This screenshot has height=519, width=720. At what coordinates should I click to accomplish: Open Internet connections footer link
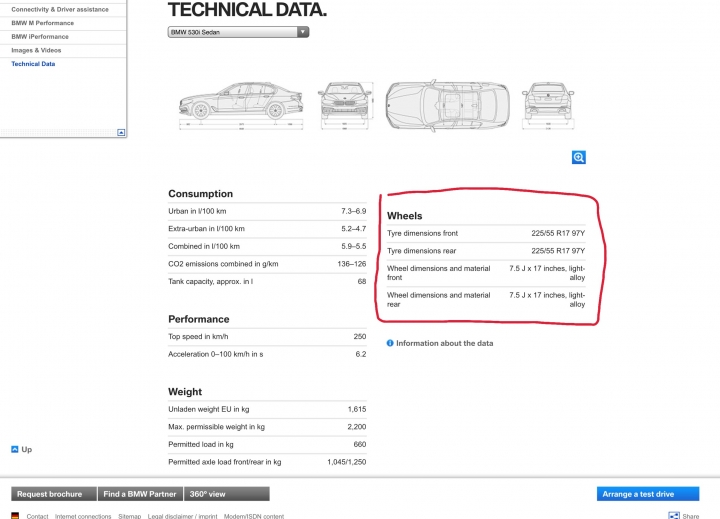[x=83, y=516]
